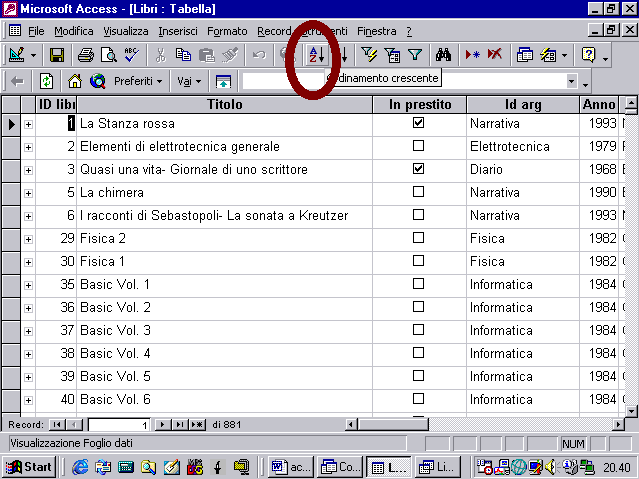This screenshot has height=479, width=639.
Task: Open the Vai dropdown
Action: tap(189, 82)
